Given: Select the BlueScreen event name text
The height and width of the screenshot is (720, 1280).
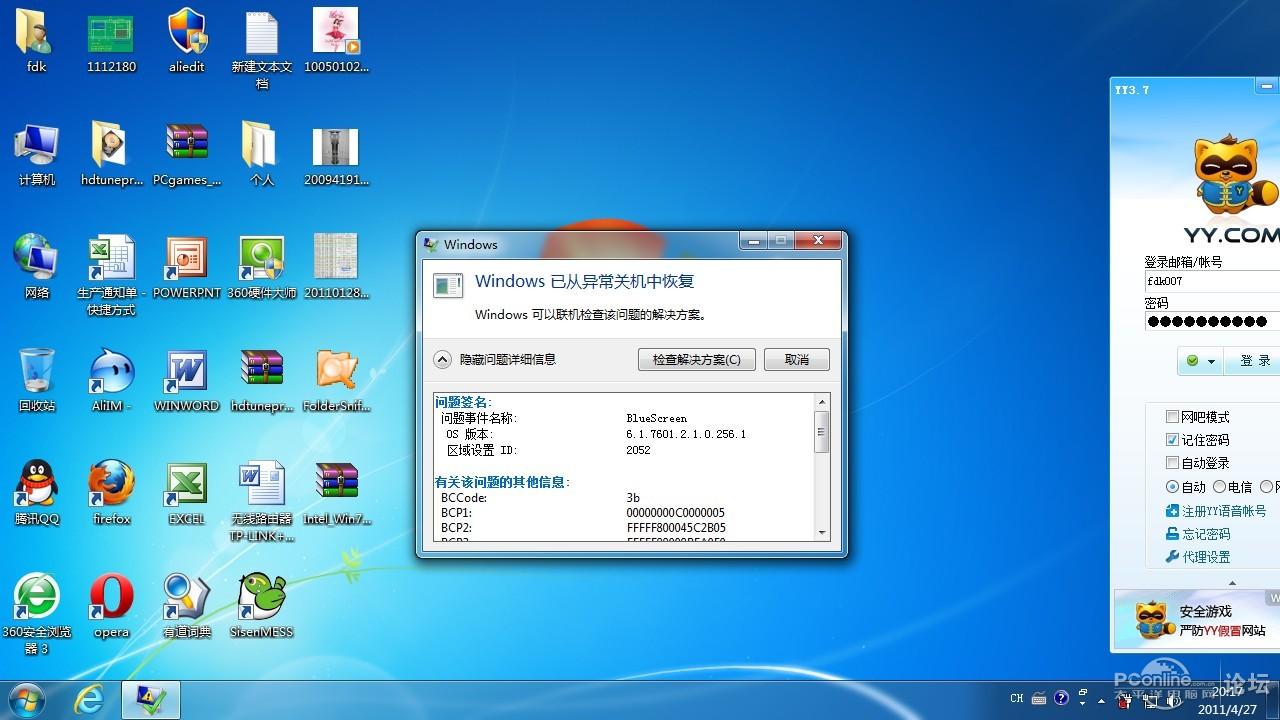Looking at the screenshot, I should tap(657, 418).
